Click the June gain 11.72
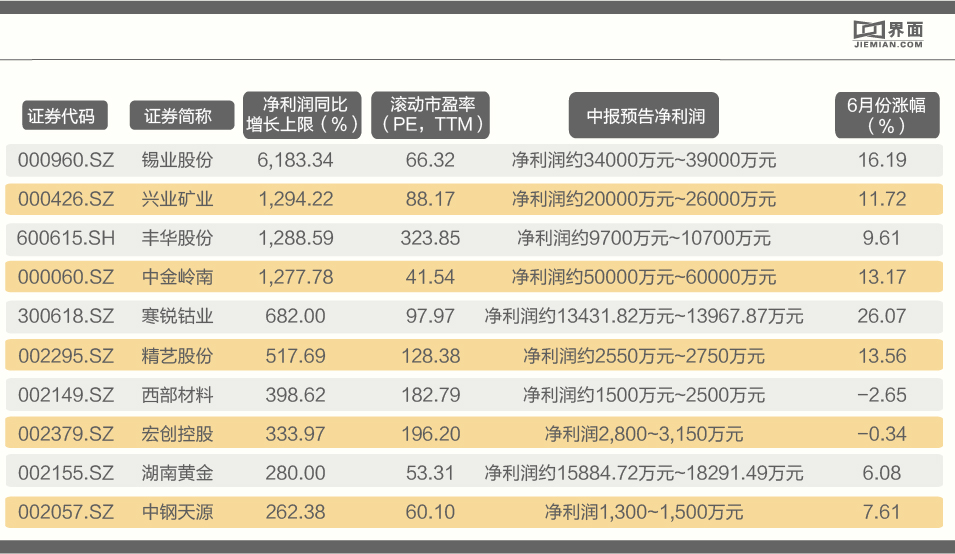This screenshot has width=955, height=554. [882, 199]
